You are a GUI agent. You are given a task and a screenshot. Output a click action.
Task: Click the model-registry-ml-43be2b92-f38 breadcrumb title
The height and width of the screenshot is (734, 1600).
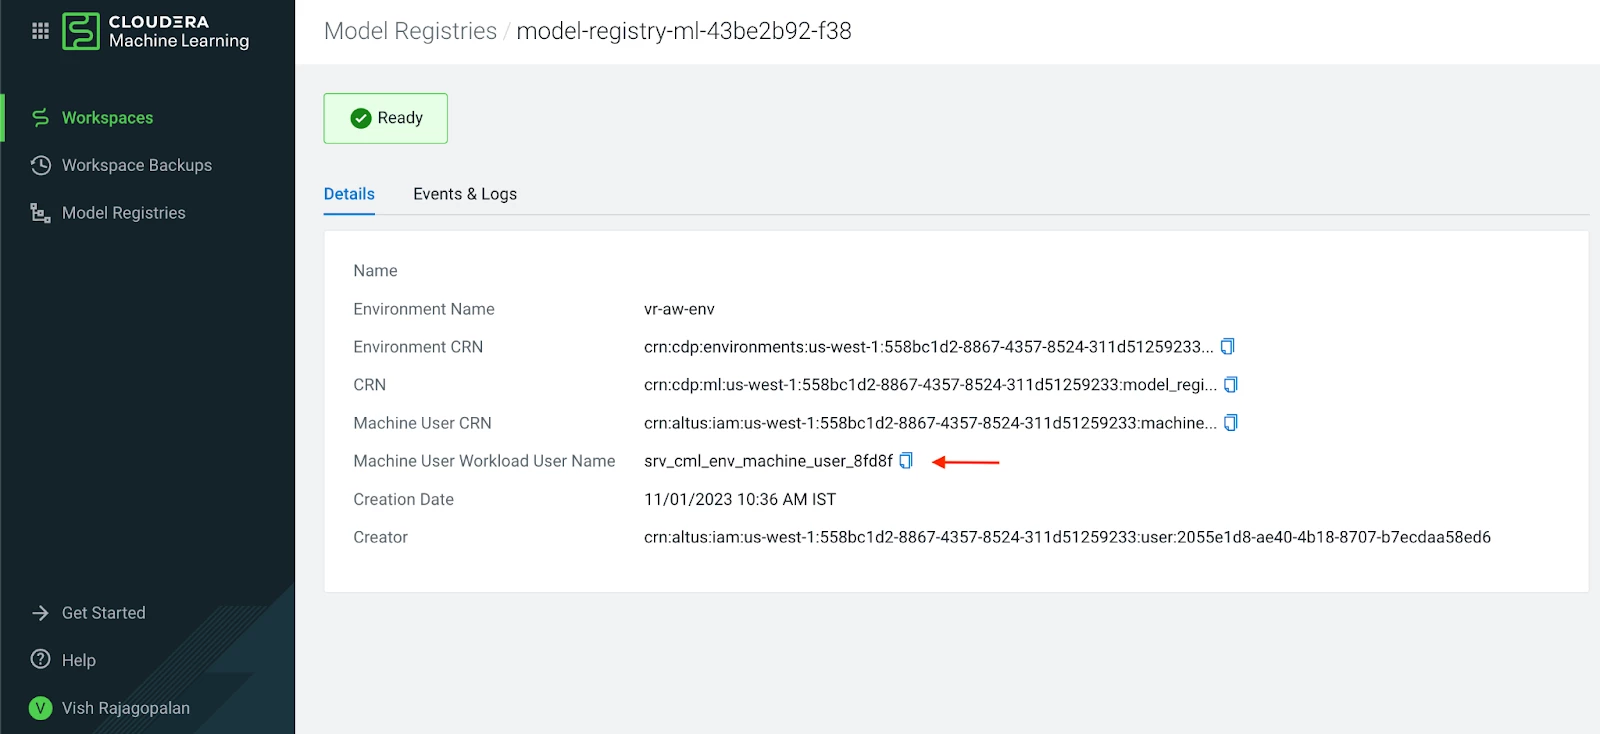click(684, 31)
